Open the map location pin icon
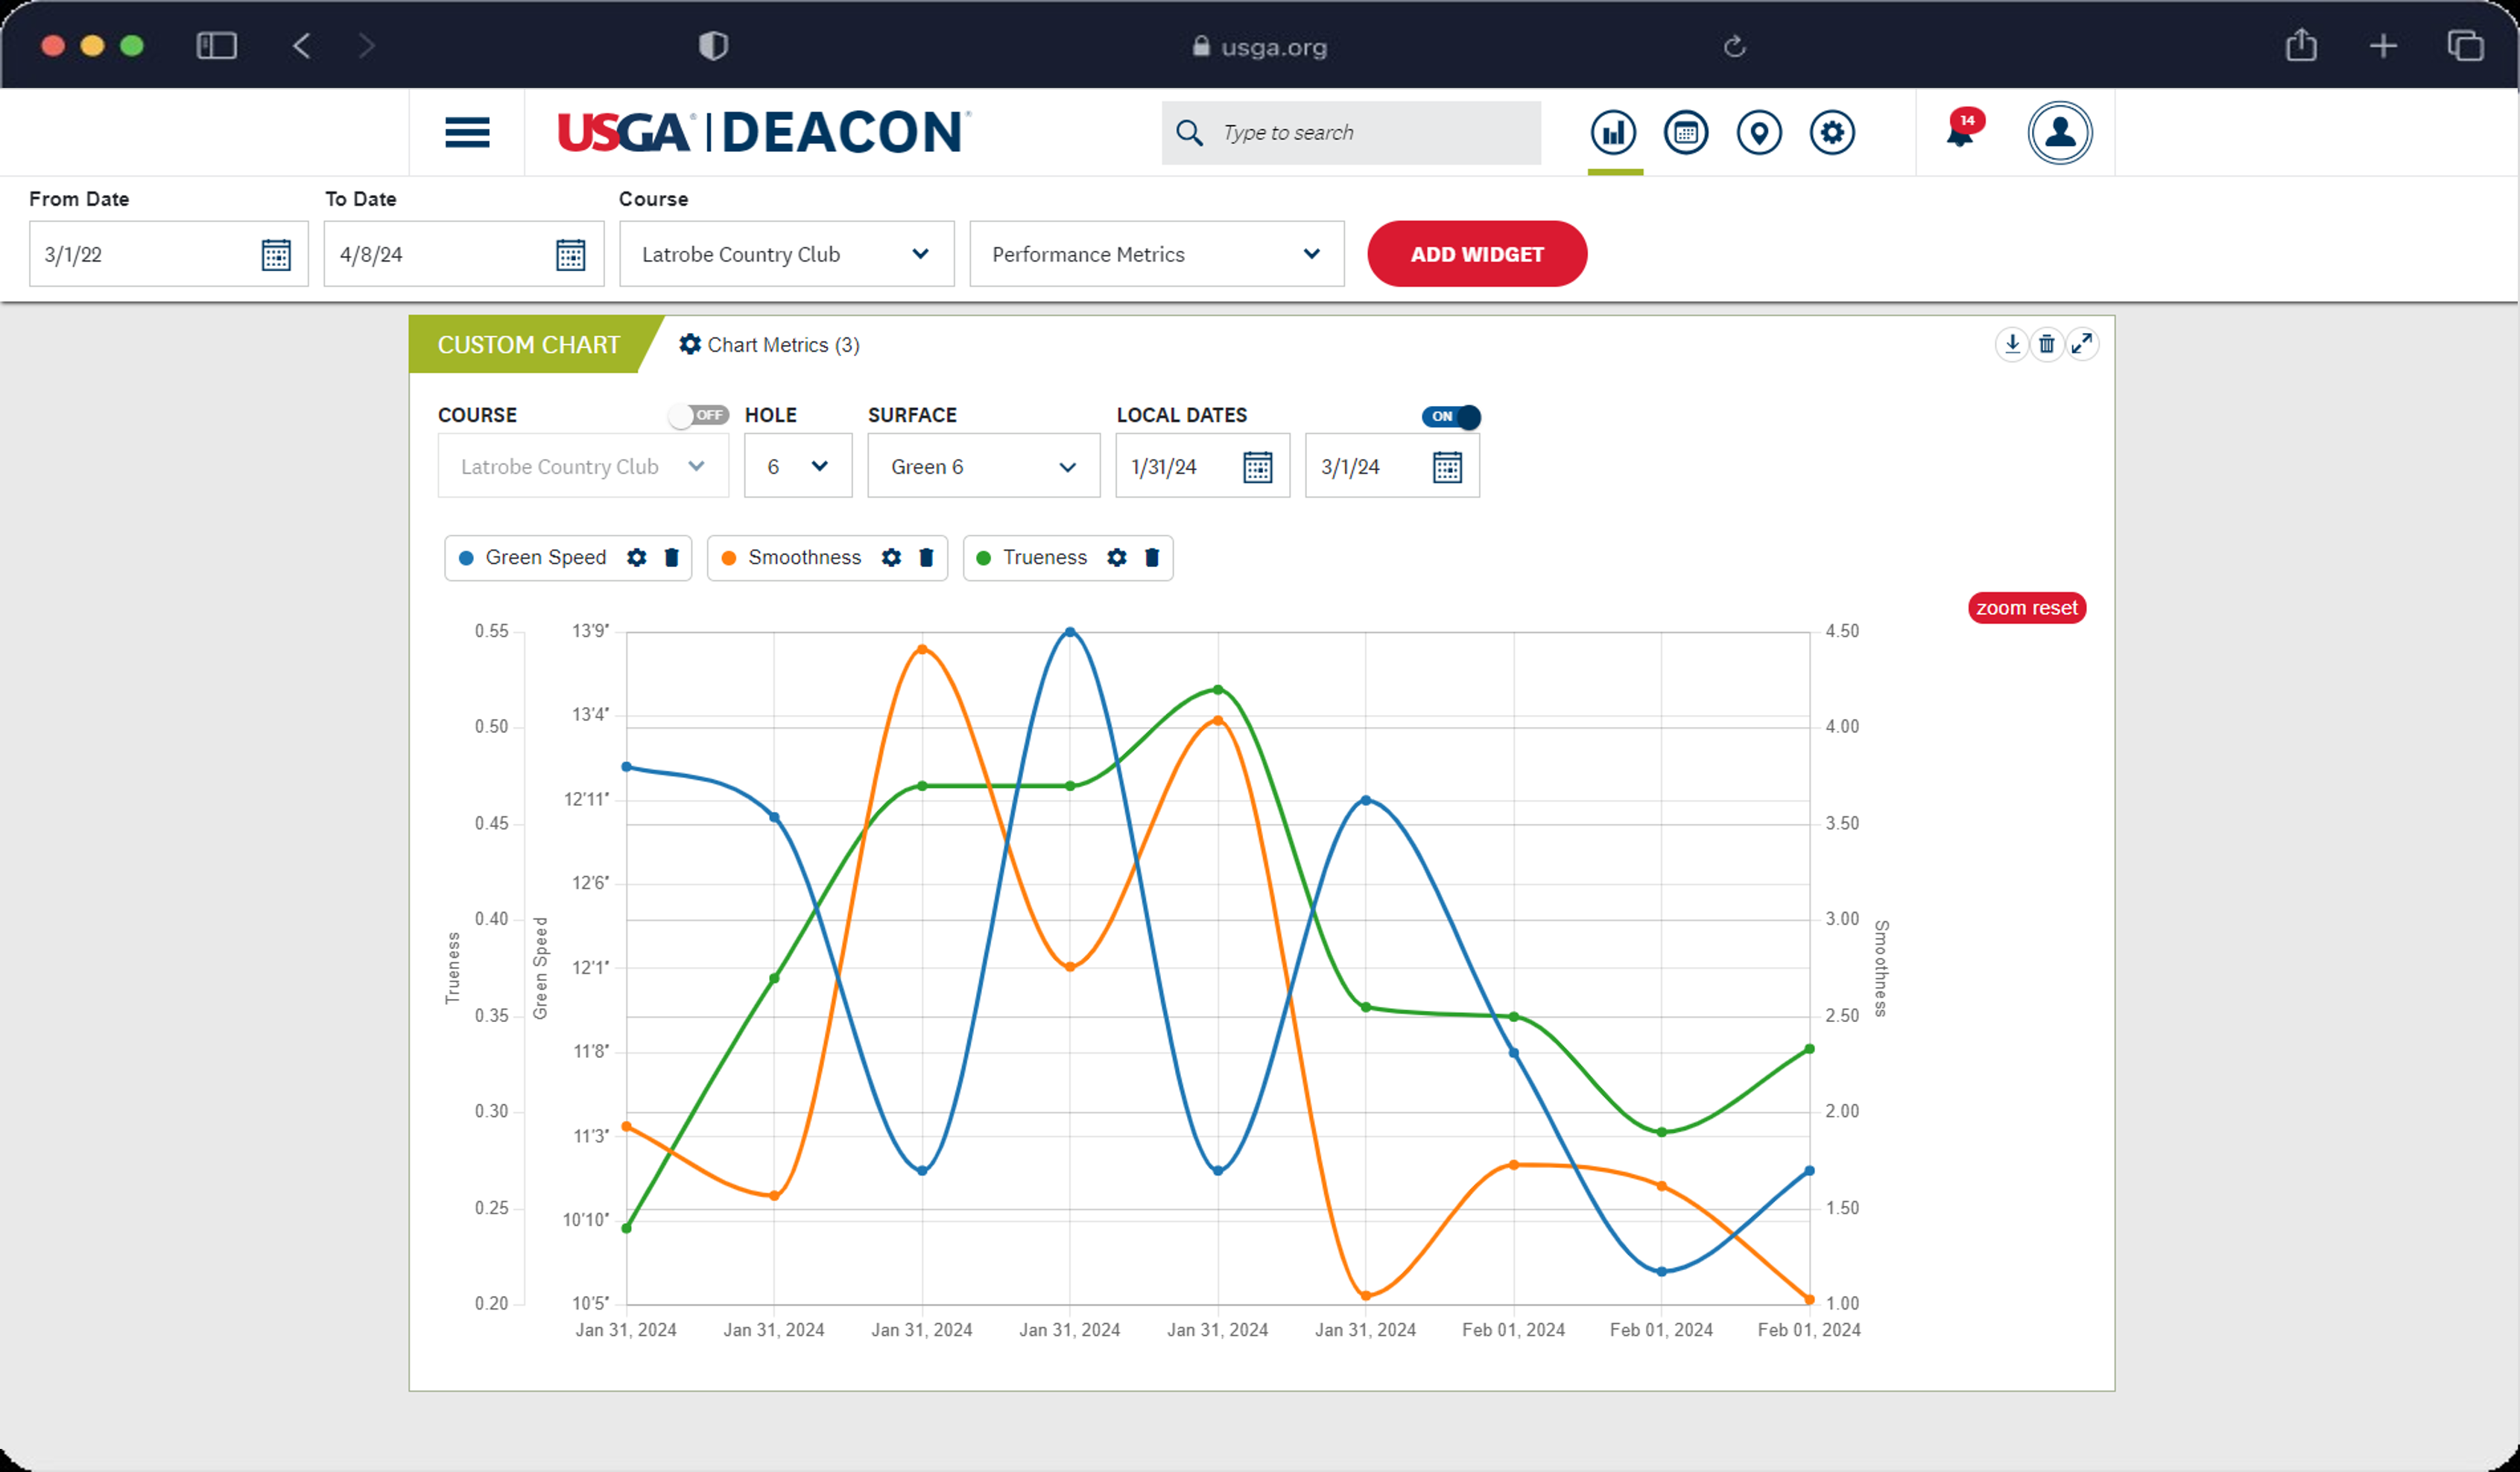Viewport: 2520px width, 1472px height. [x=1759, y=132]
